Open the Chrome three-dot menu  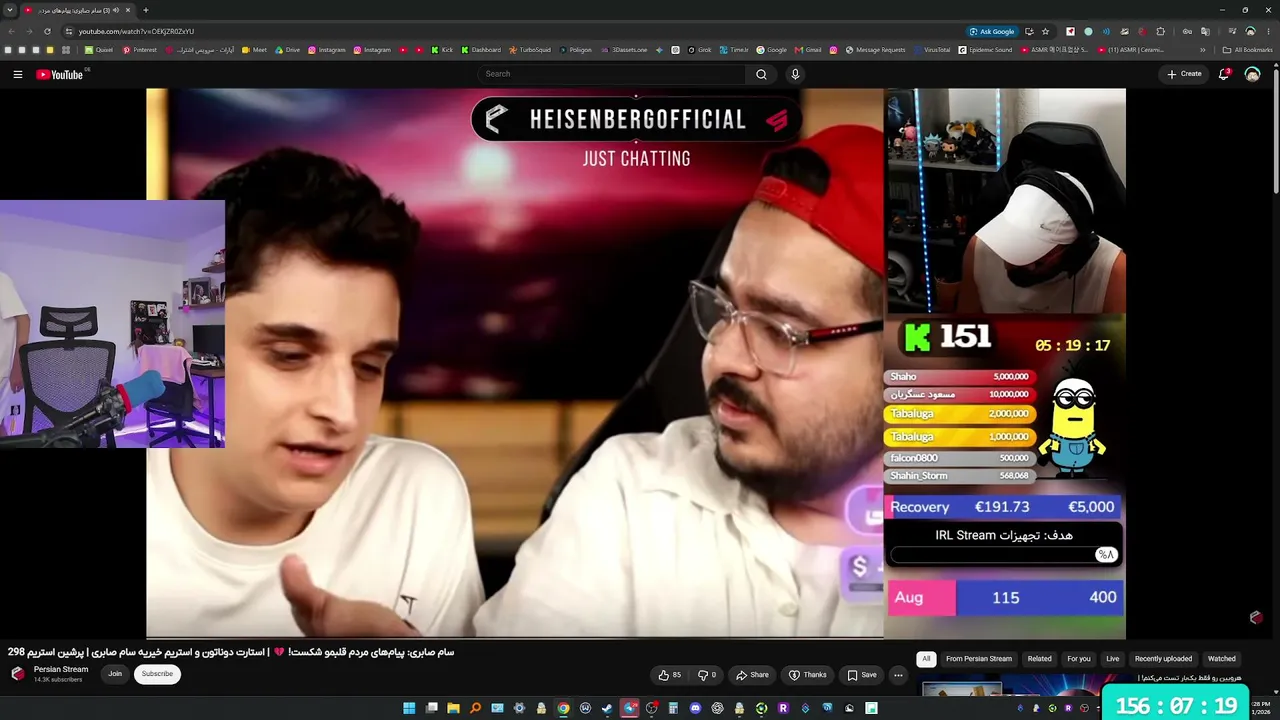1269,31
